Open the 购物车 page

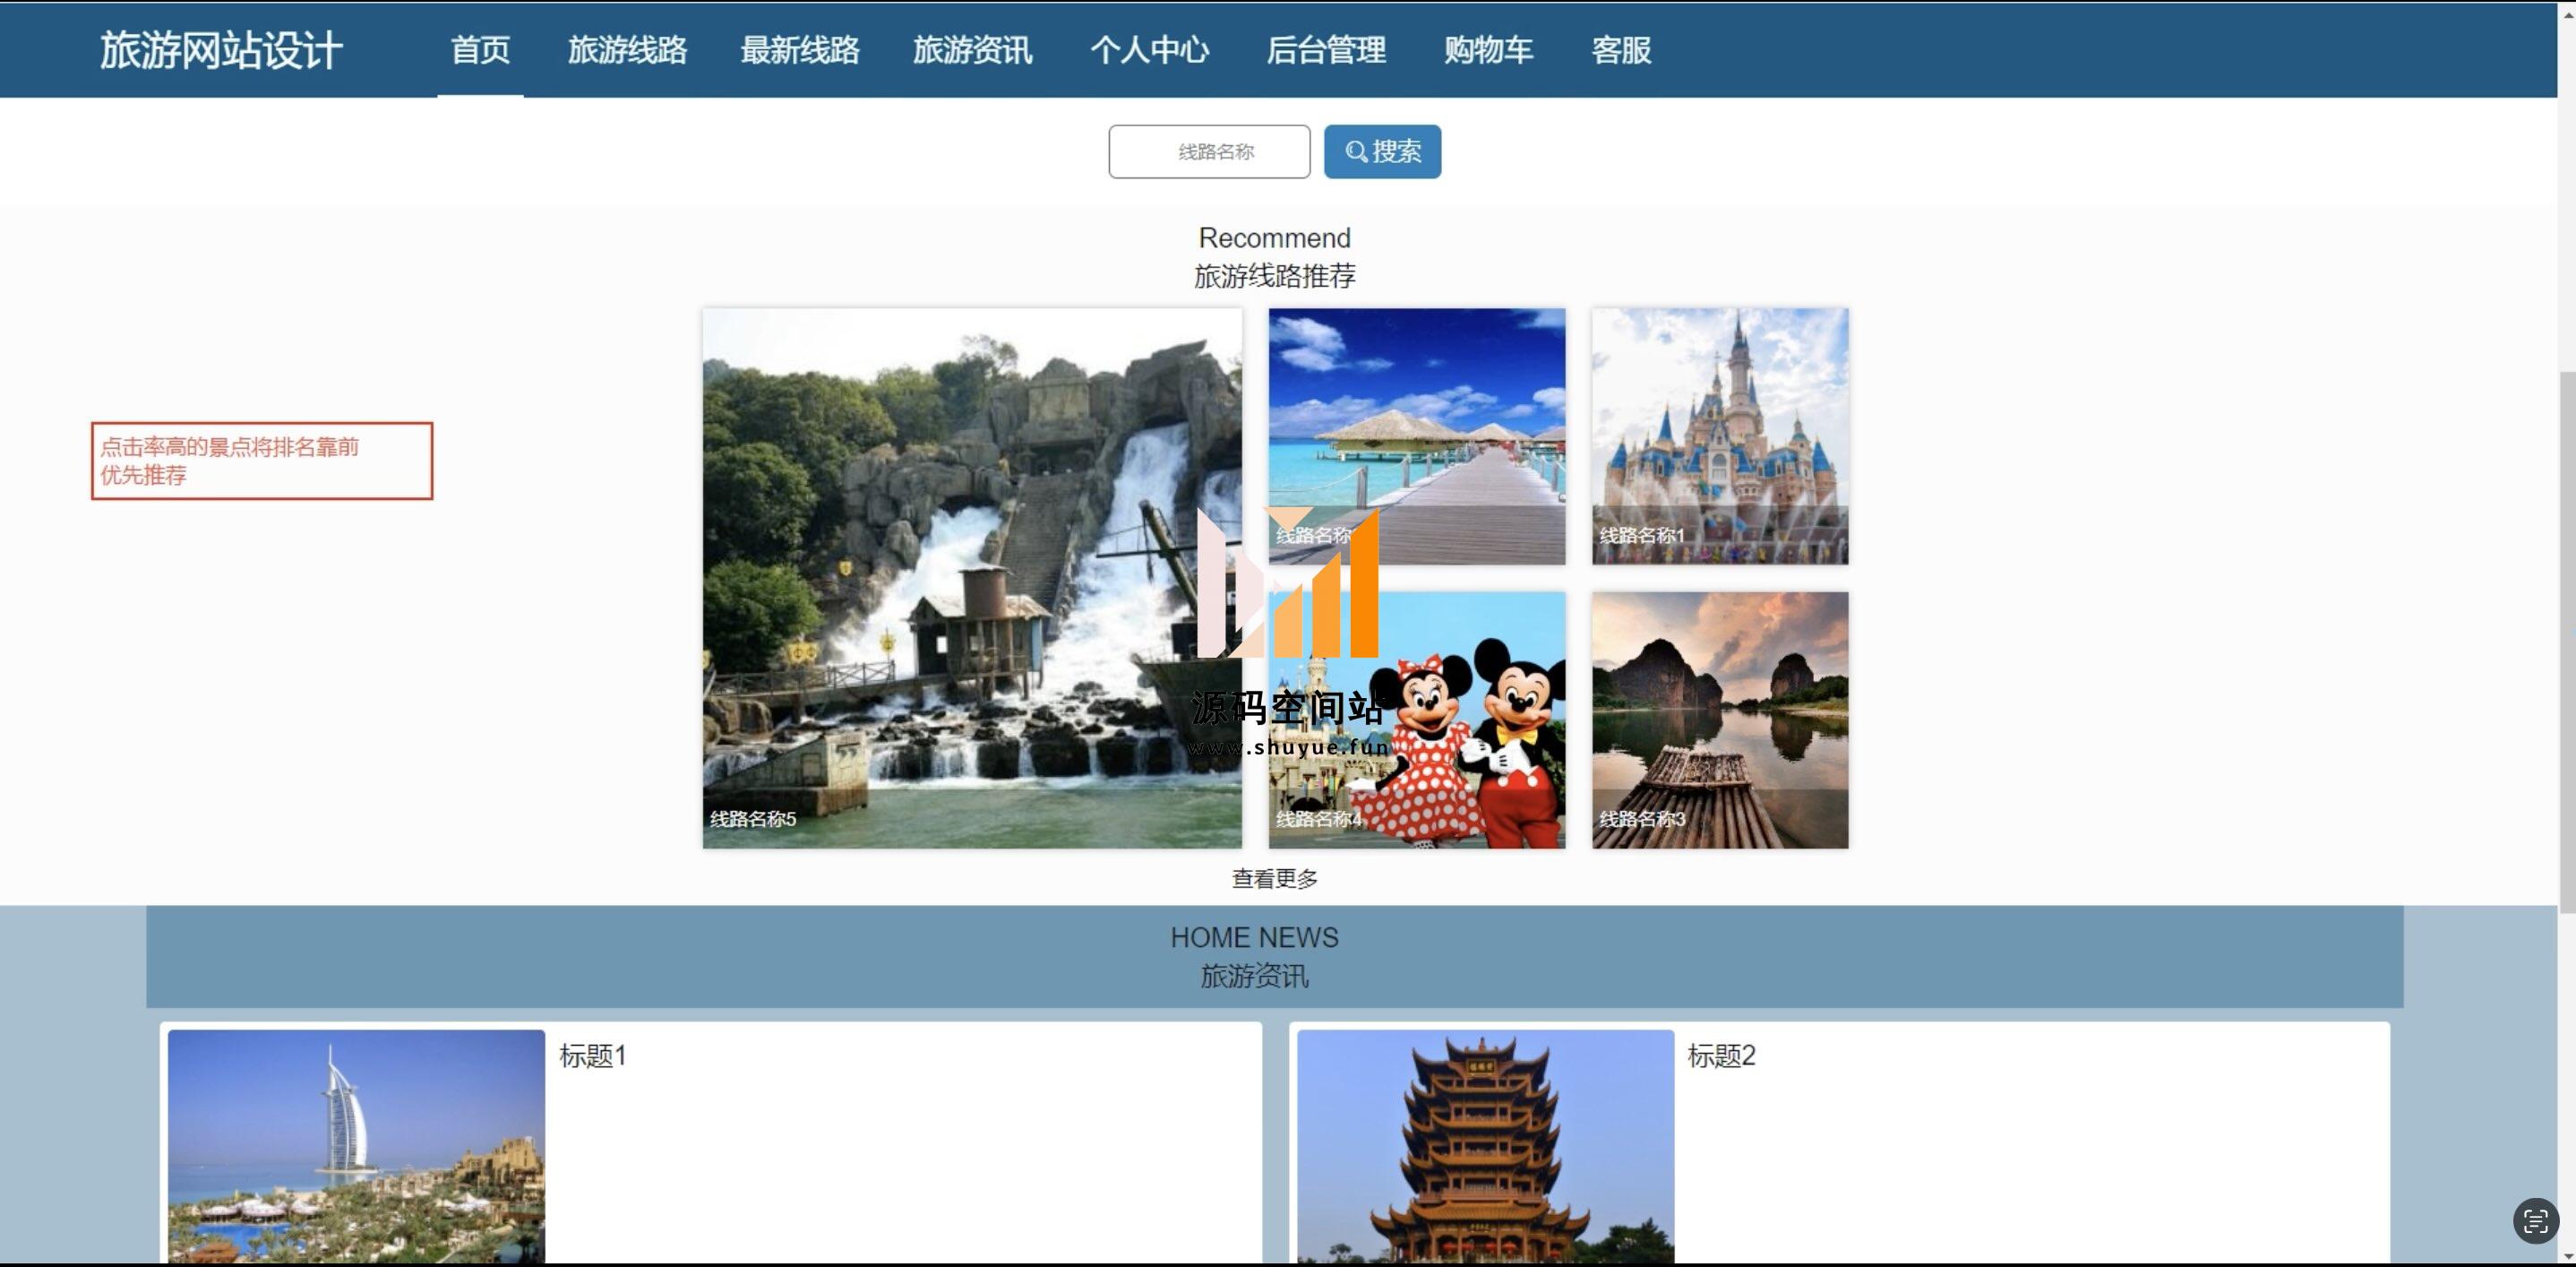pos(1488,50)
